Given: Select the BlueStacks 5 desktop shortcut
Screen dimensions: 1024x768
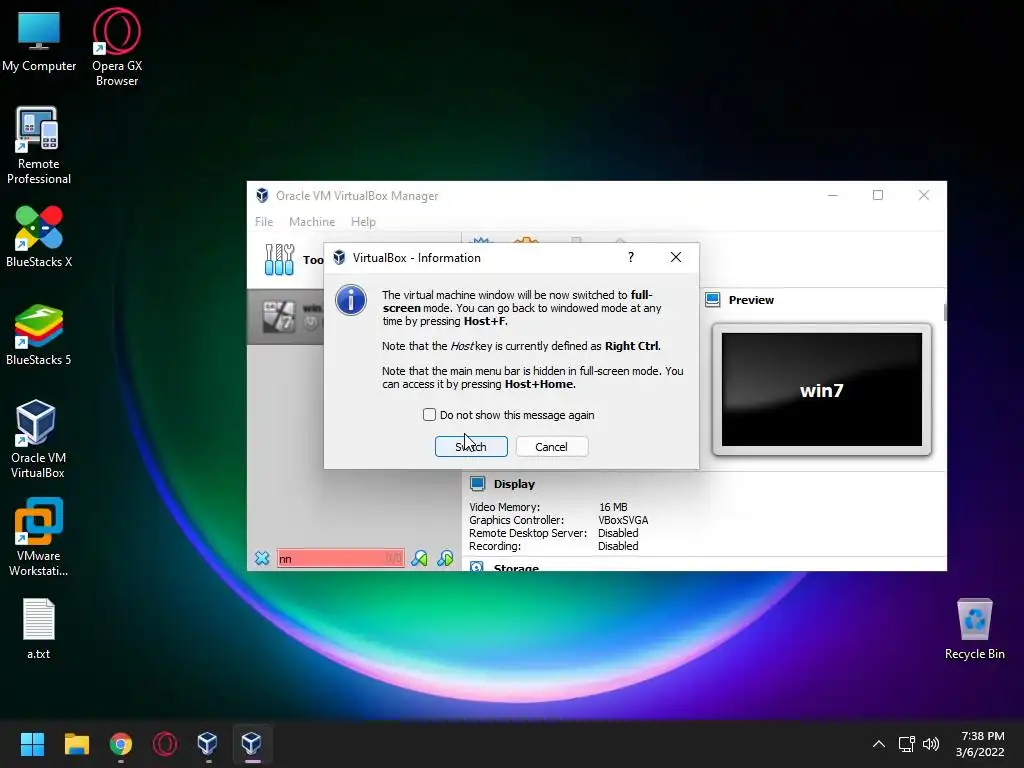Looking at the screenshot, I should (39, 334).
